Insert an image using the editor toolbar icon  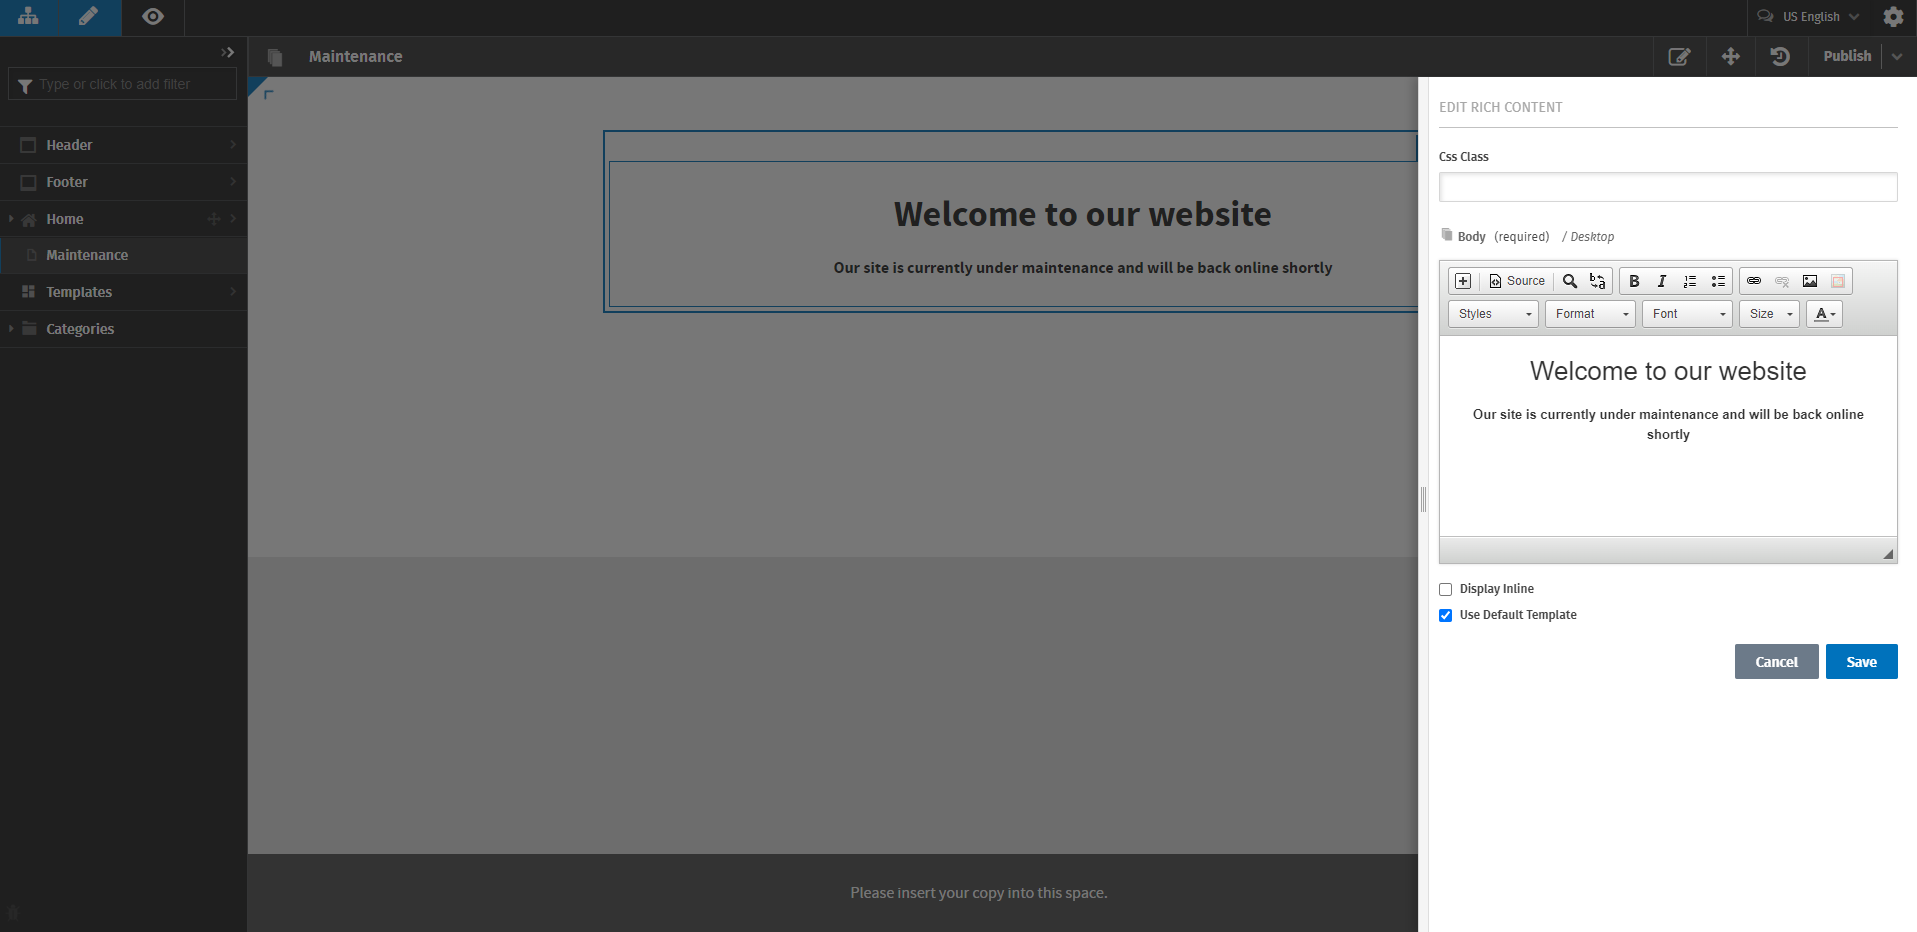click(x=1809, y=281)
